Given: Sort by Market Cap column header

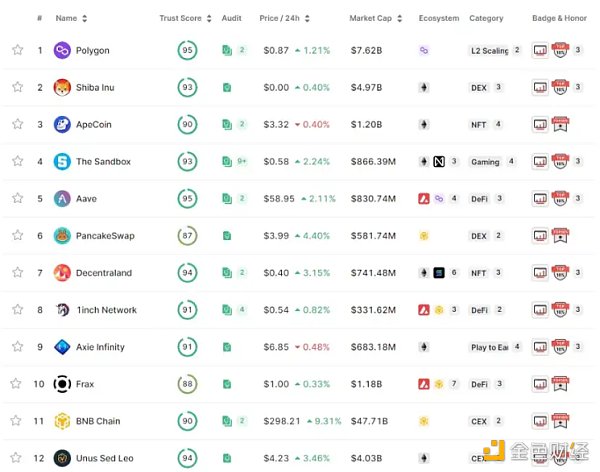Looking at the screenshot, I should [373, 18].
